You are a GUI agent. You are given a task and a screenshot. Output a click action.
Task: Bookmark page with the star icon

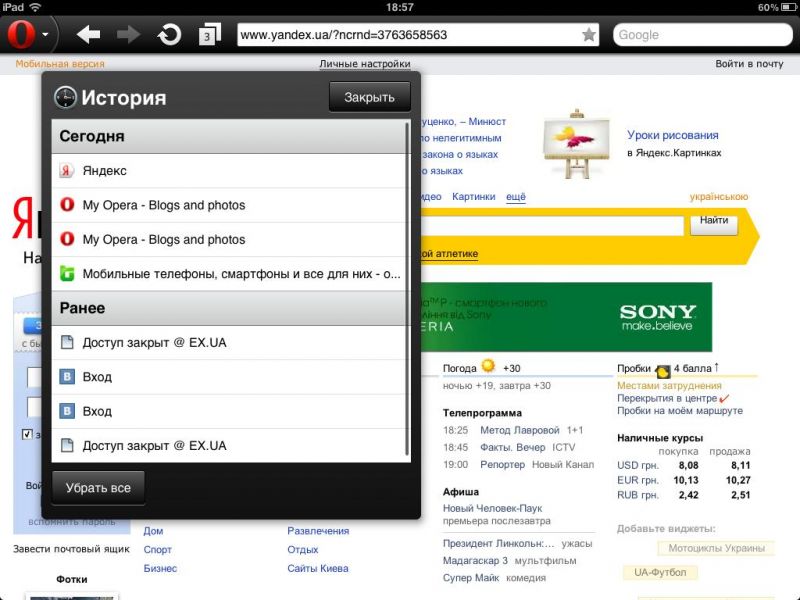(x=589, y=35)
